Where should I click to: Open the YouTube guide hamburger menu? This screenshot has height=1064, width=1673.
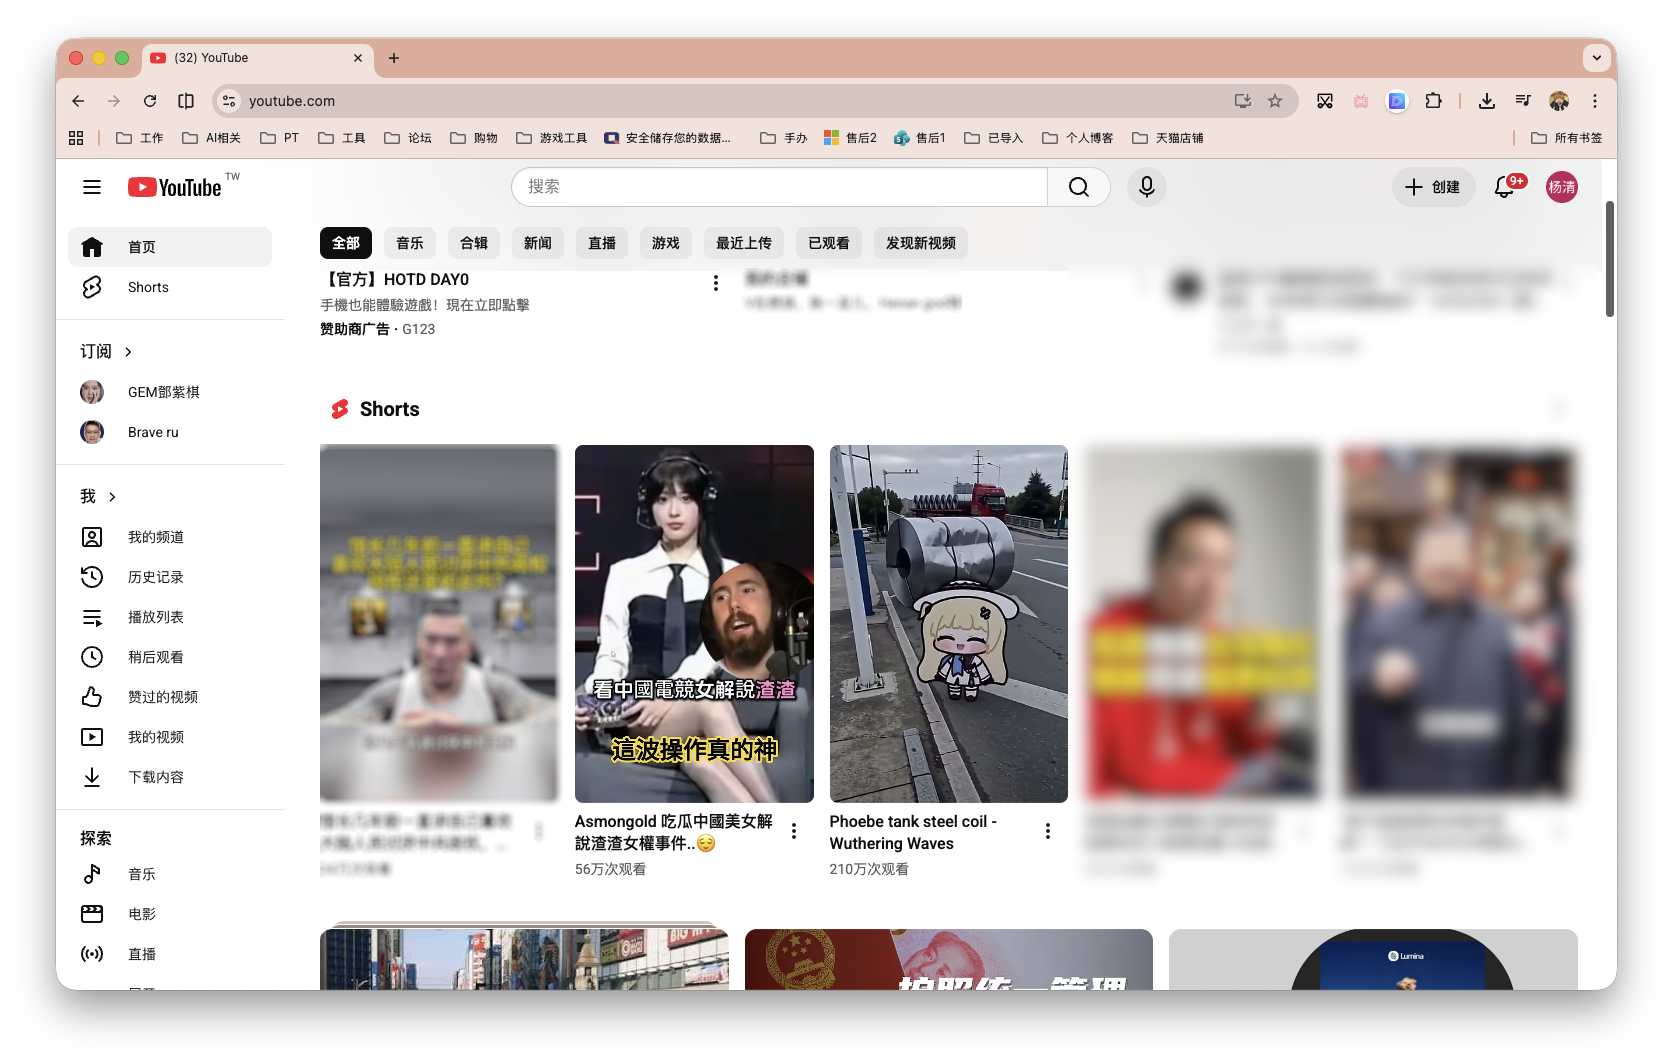(92, 187)
